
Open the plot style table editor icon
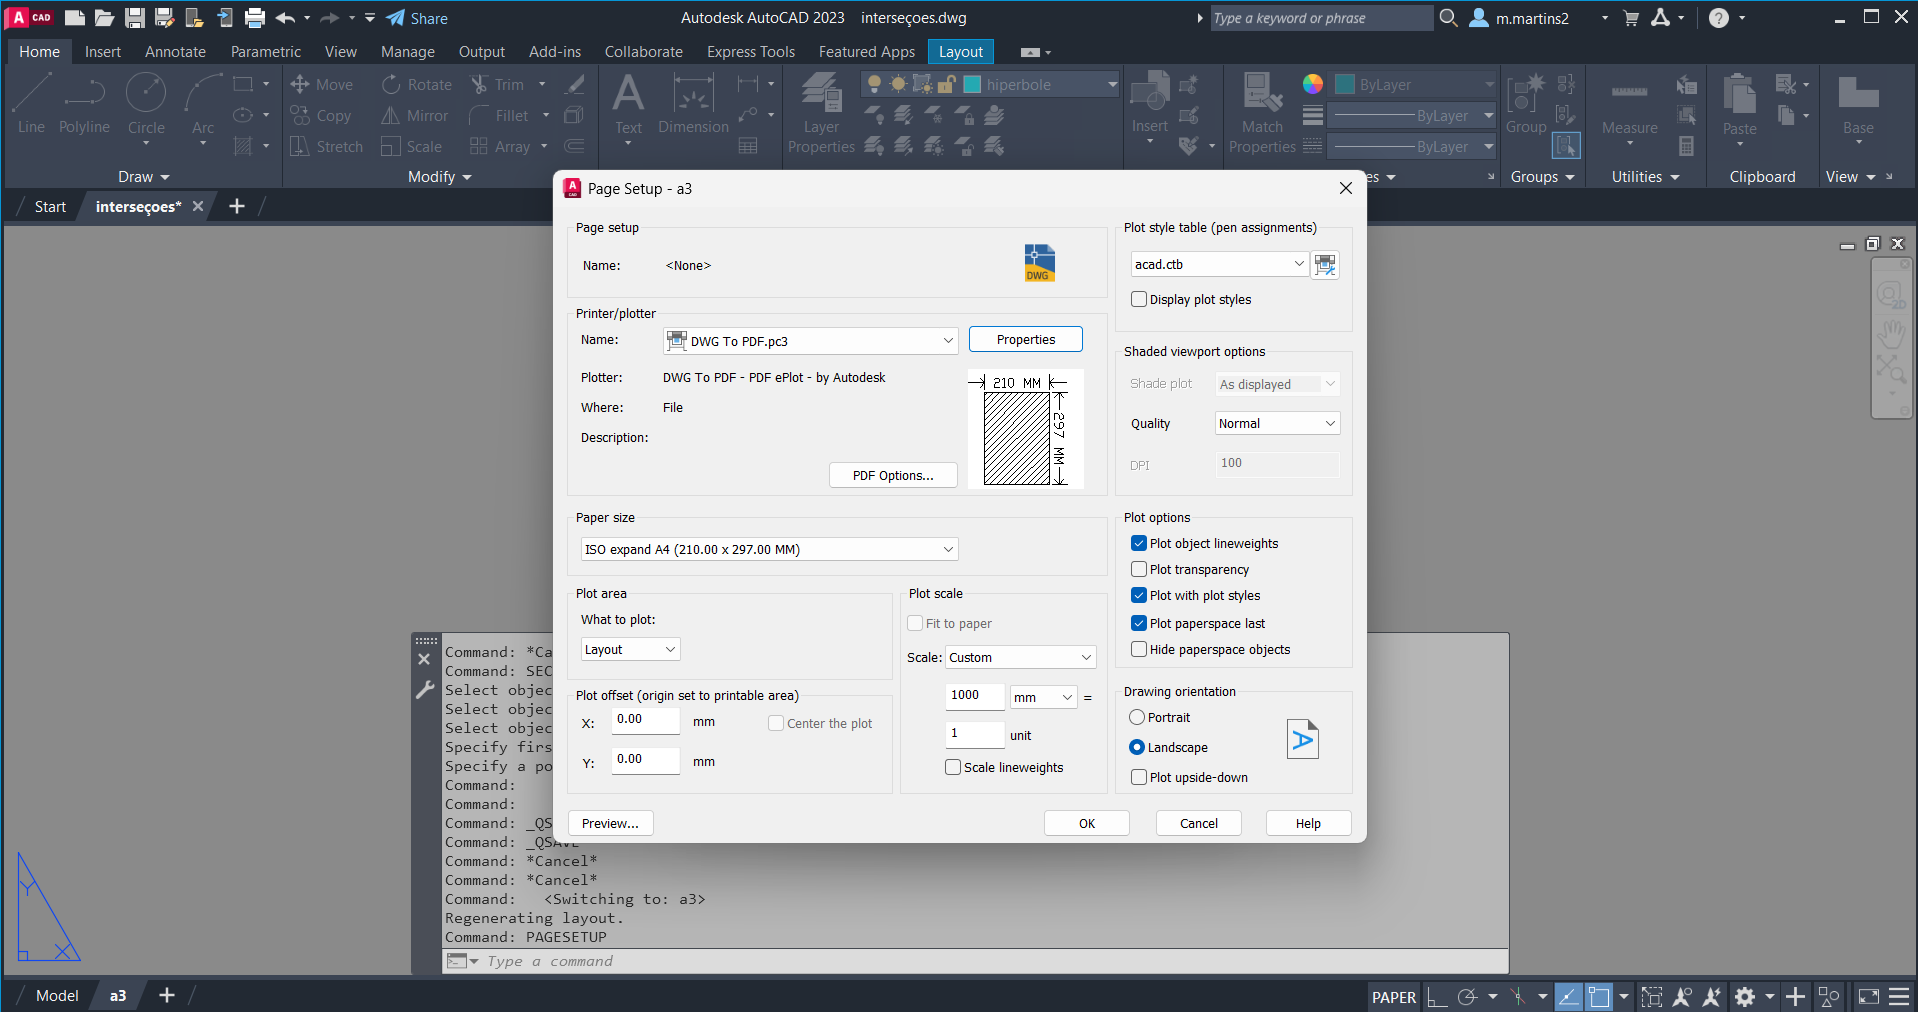[x=1325, y=265]
